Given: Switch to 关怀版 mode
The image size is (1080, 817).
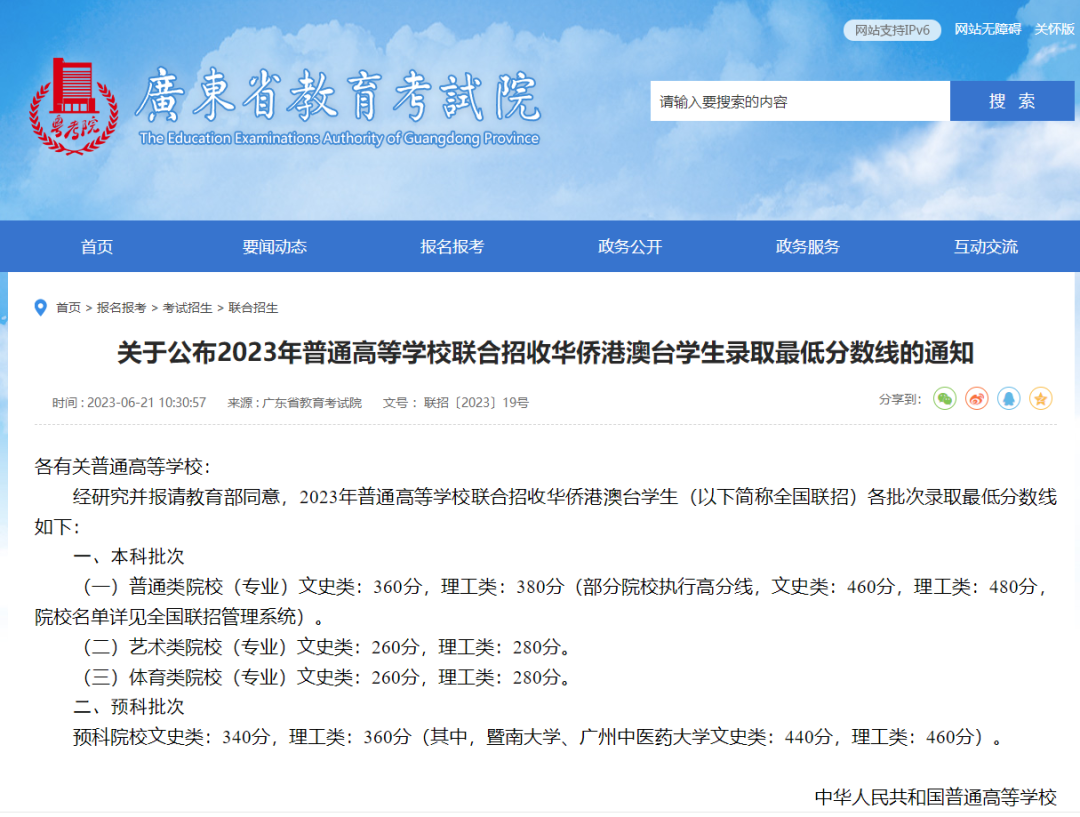Looking at the screenshot, I should coord(1055,30).
